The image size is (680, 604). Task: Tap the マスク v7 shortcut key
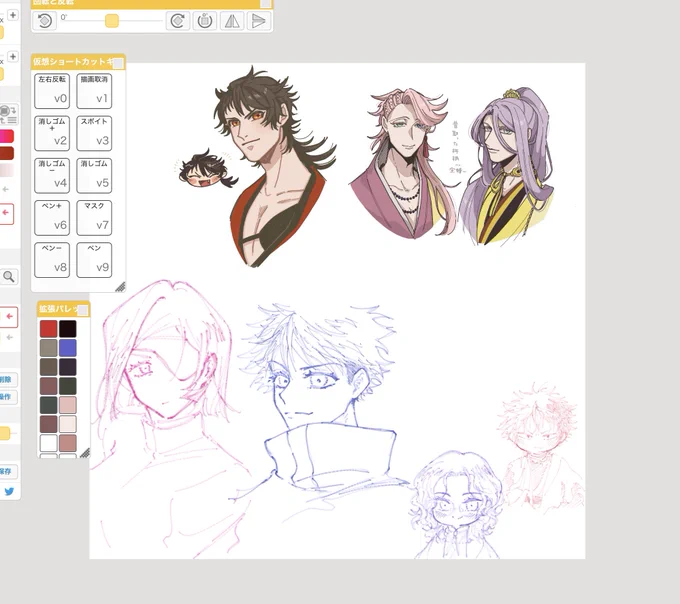point(94,218)
